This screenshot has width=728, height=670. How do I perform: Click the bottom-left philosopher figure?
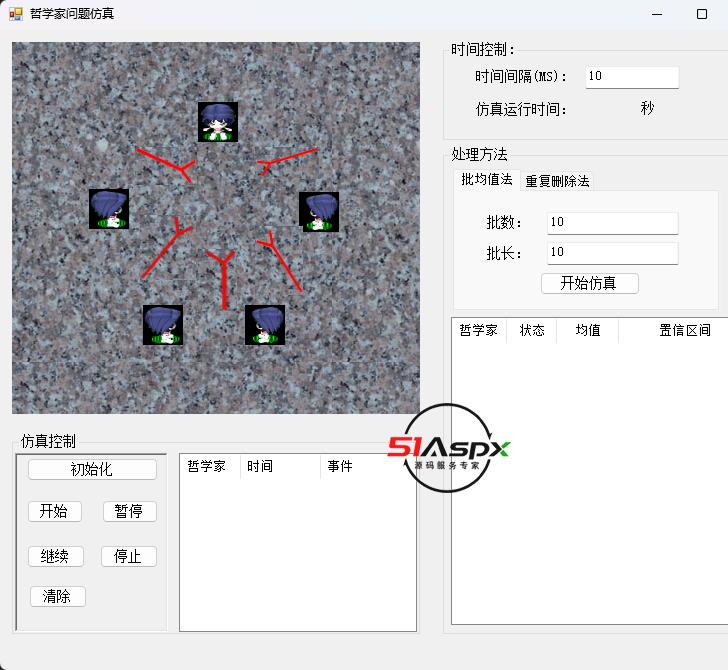point(162,325)
